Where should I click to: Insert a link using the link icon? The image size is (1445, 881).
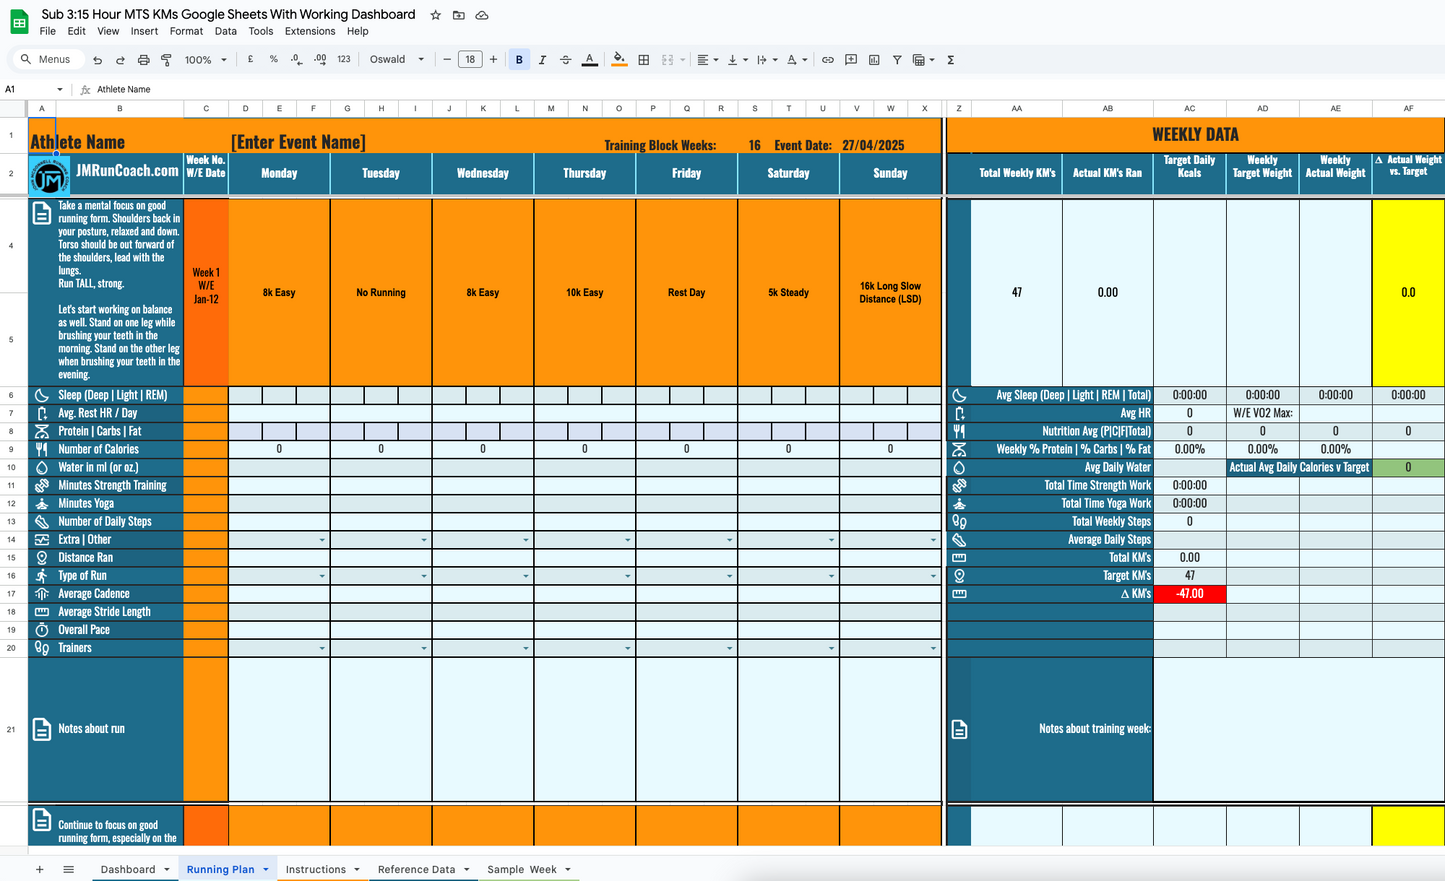click(828, 59)
